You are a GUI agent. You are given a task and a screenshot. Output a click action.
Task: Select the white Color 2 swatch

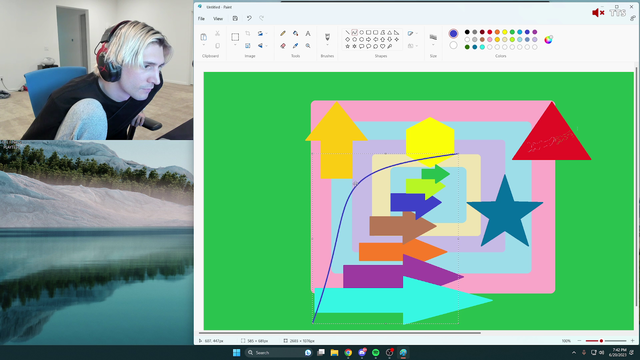453,45
